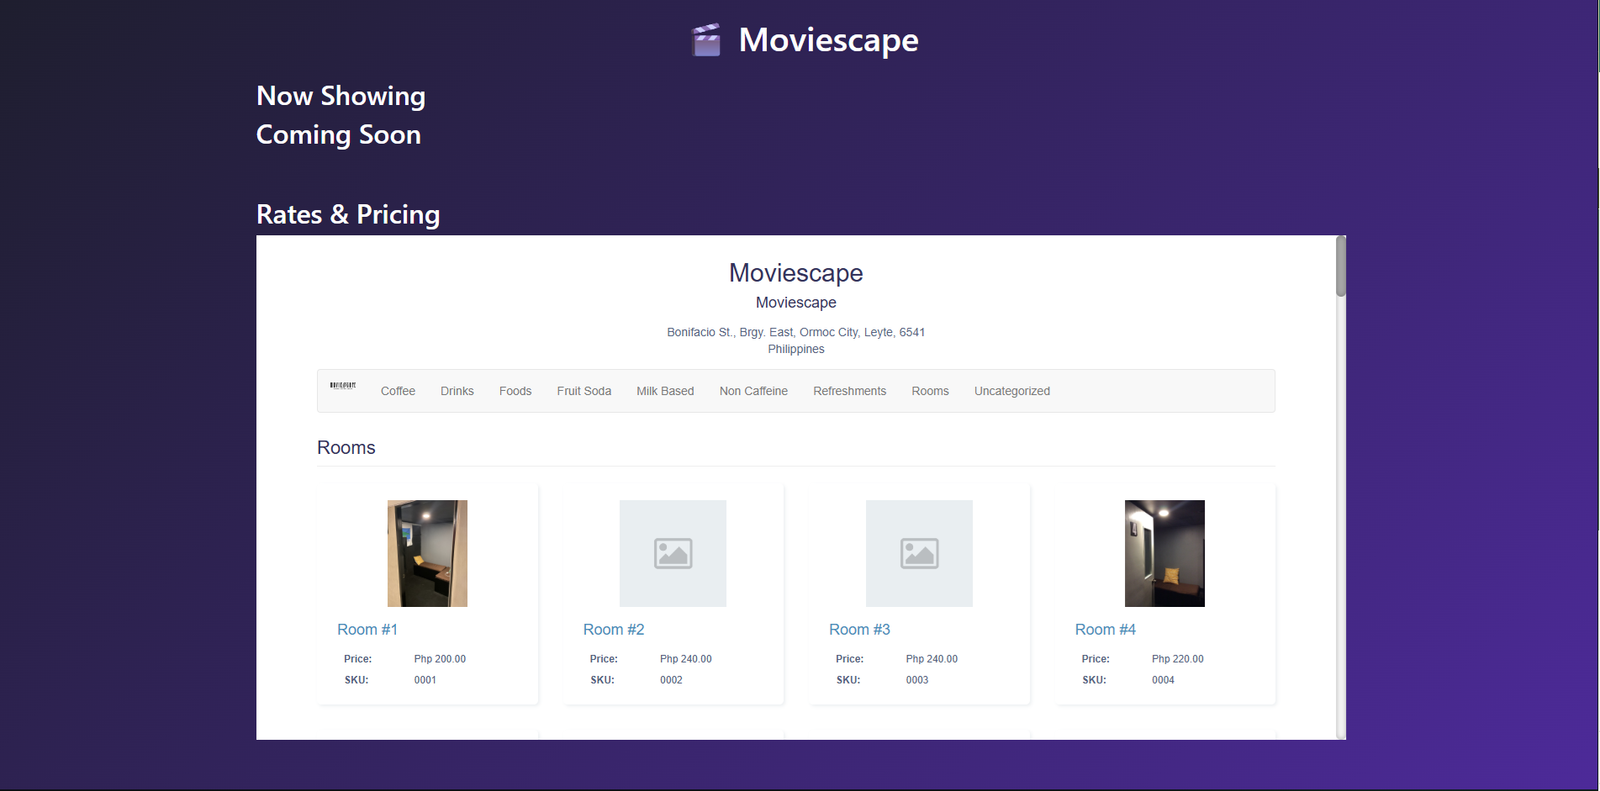Select the Non Caffeine category tab
This screenshot has height=791, width=1600.
(x=753, y=391)
